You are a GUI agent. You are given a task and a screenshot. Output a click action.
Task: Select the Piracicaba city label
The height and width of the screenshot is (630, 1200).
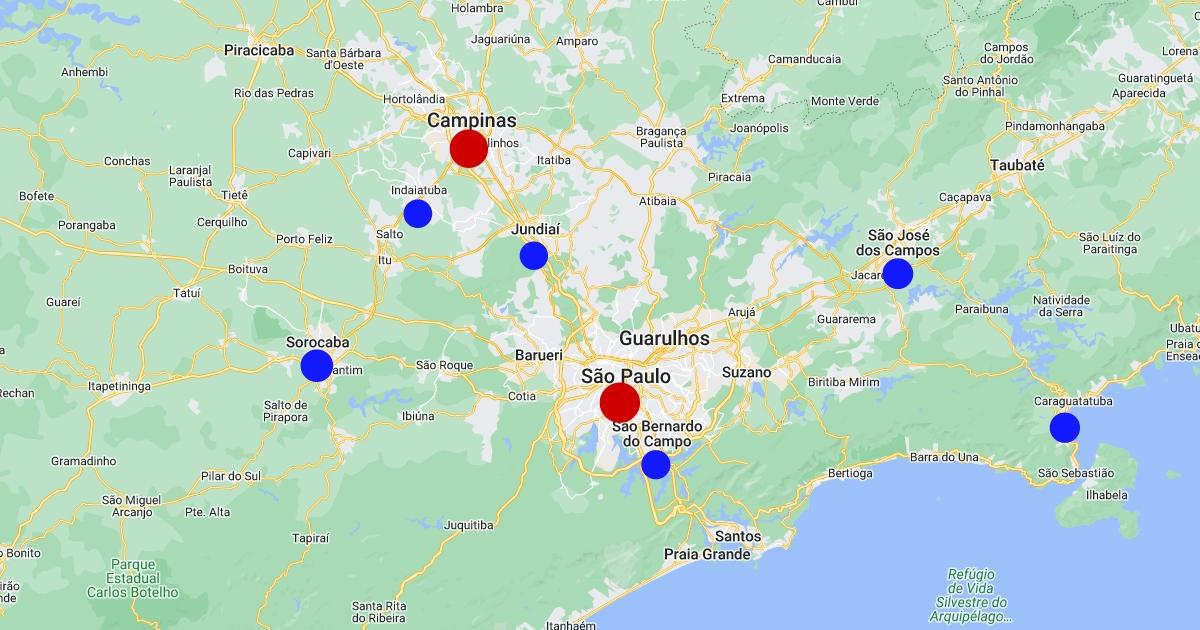[259, 50]
